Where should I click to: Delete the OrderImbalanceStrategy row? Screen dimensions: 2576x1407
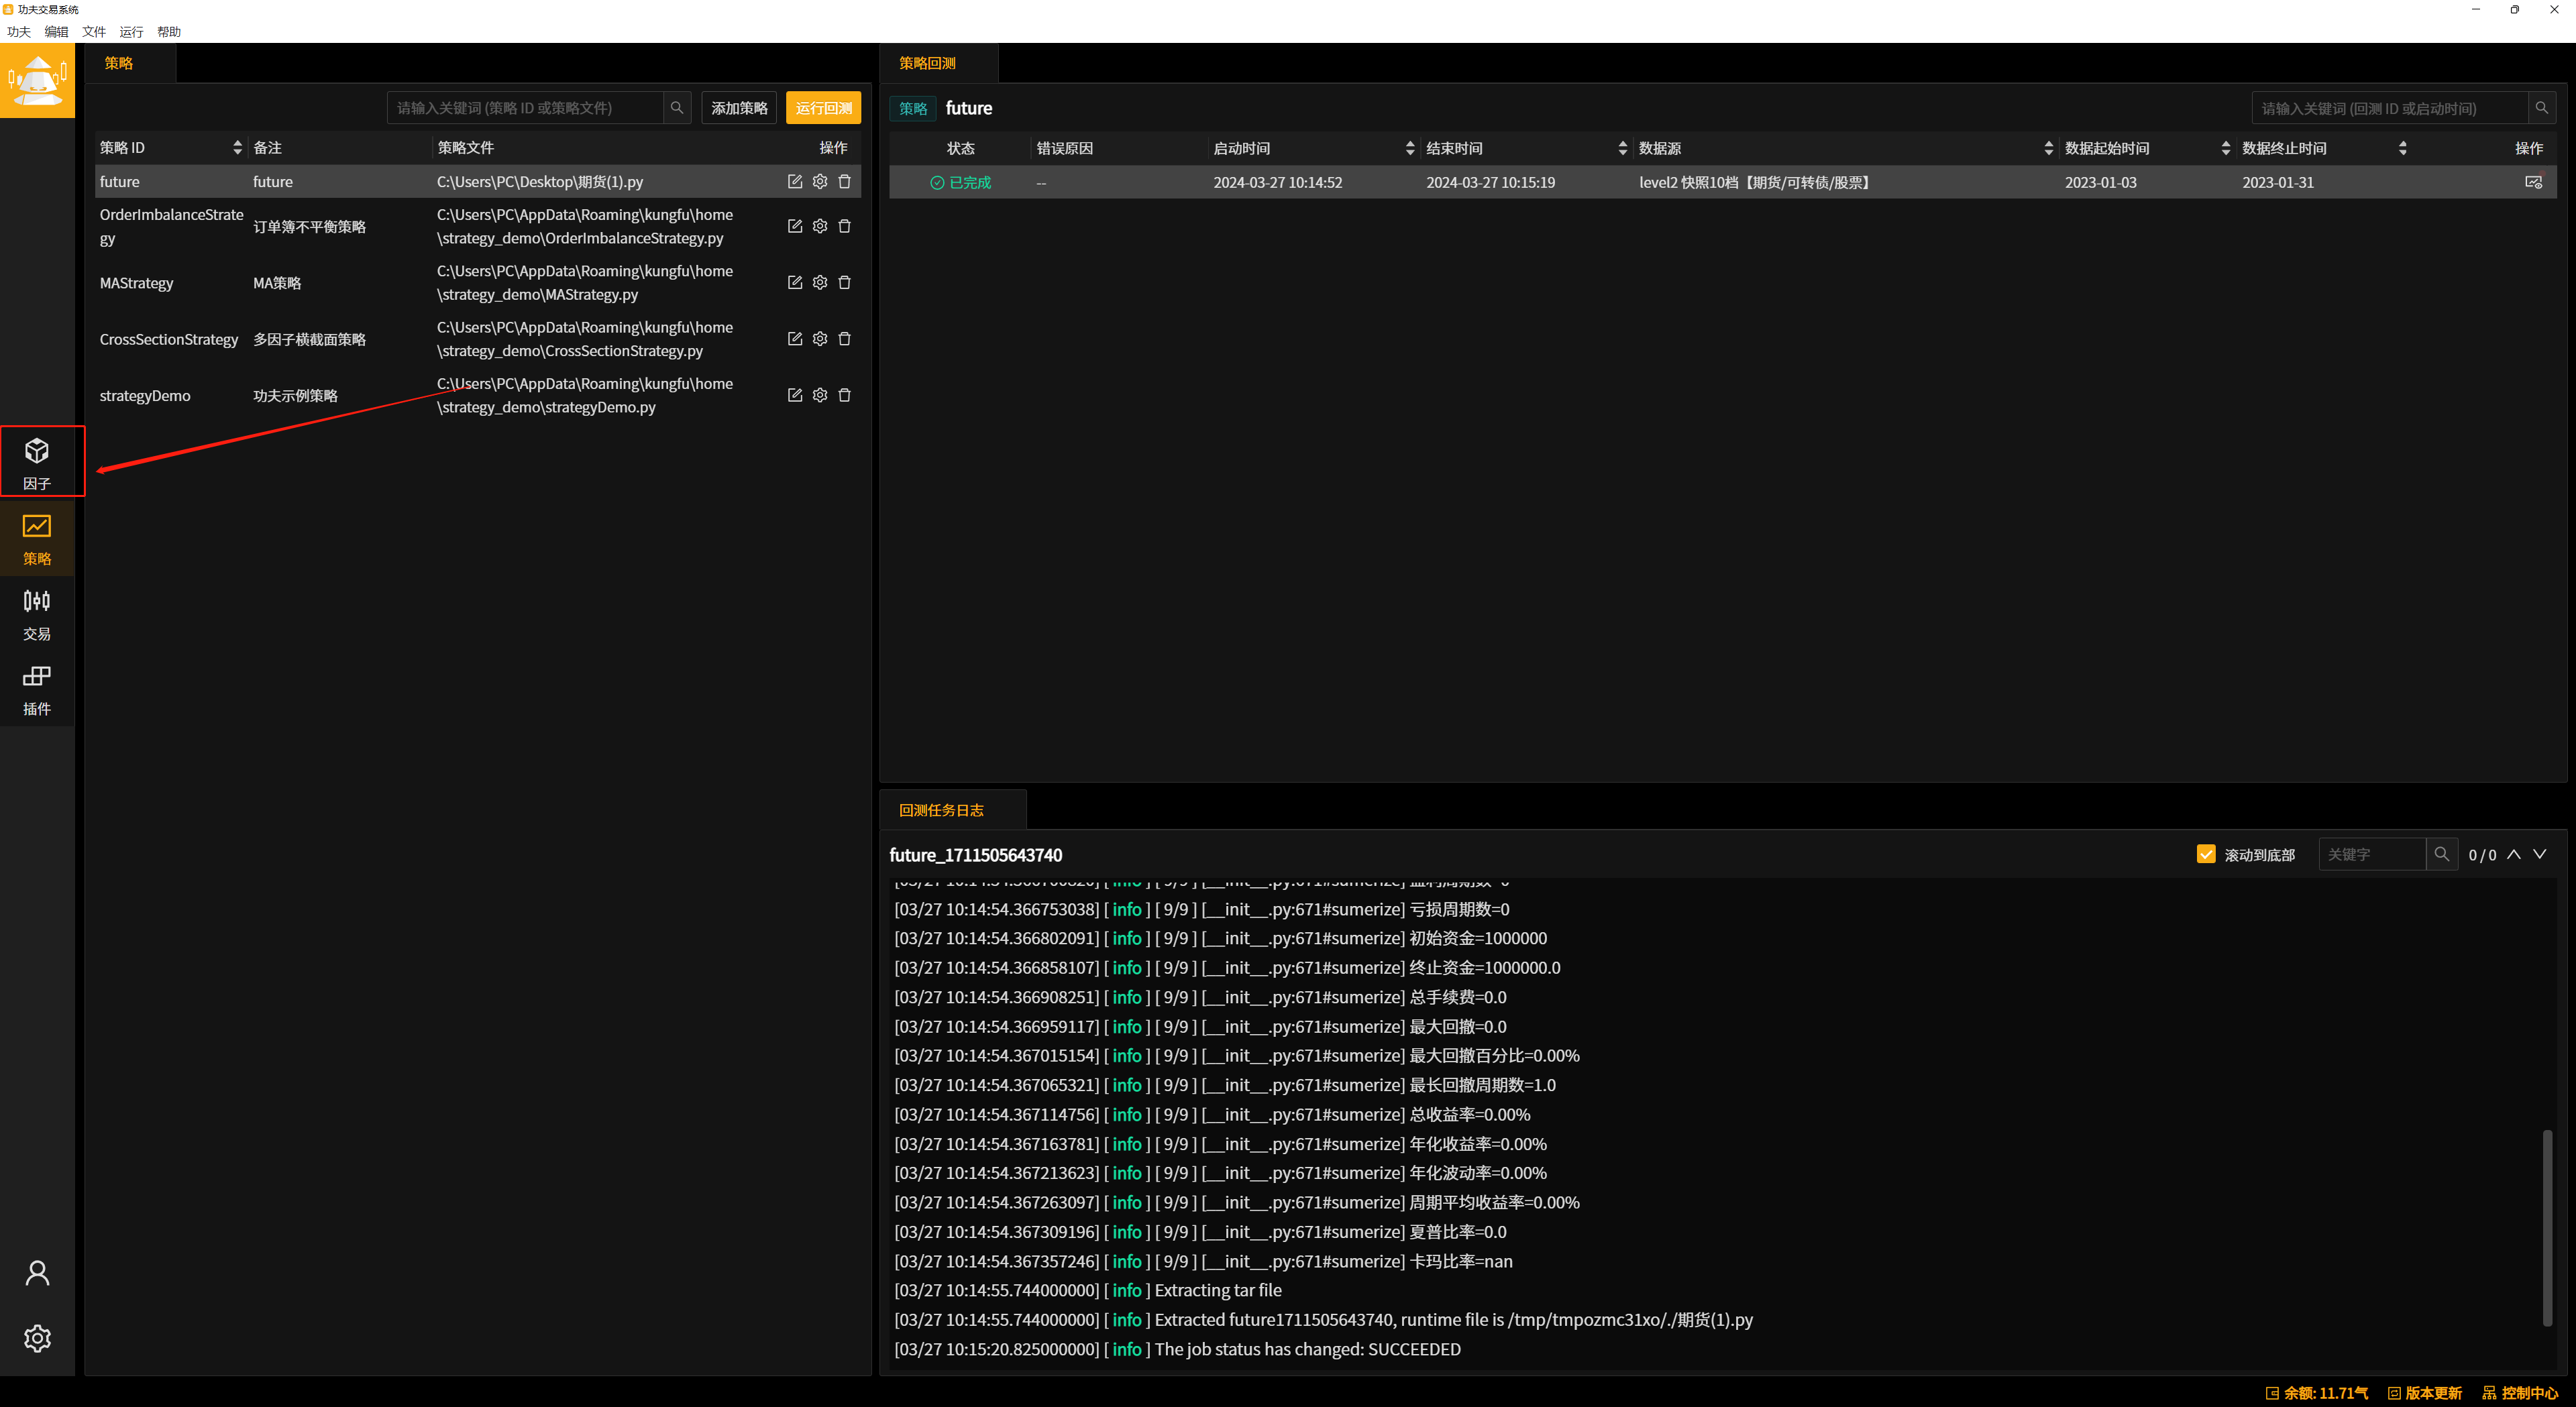tap(845, 226)
